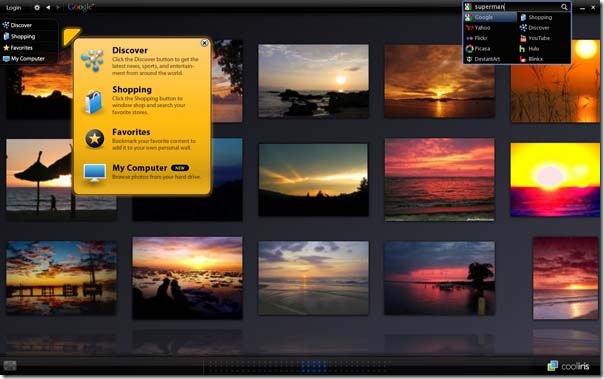Open Discover in the left sidebar
This screenshot has width=604, height=379.
pos(17,25)
